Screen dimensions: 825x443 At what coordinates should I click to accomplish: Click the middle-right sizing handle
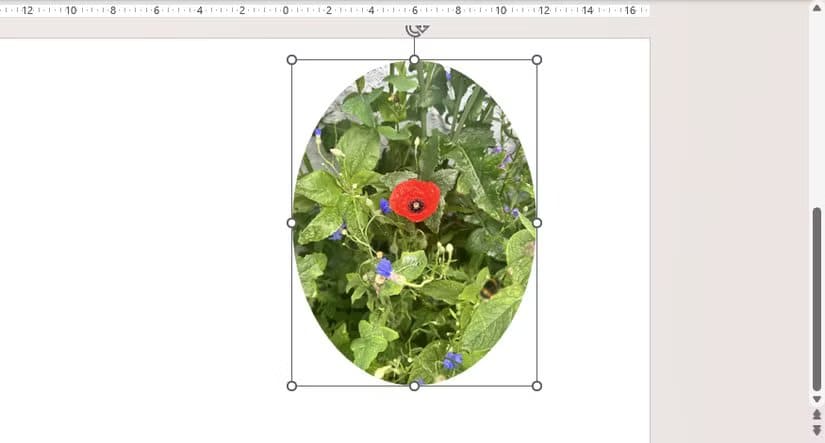point(537,223)
